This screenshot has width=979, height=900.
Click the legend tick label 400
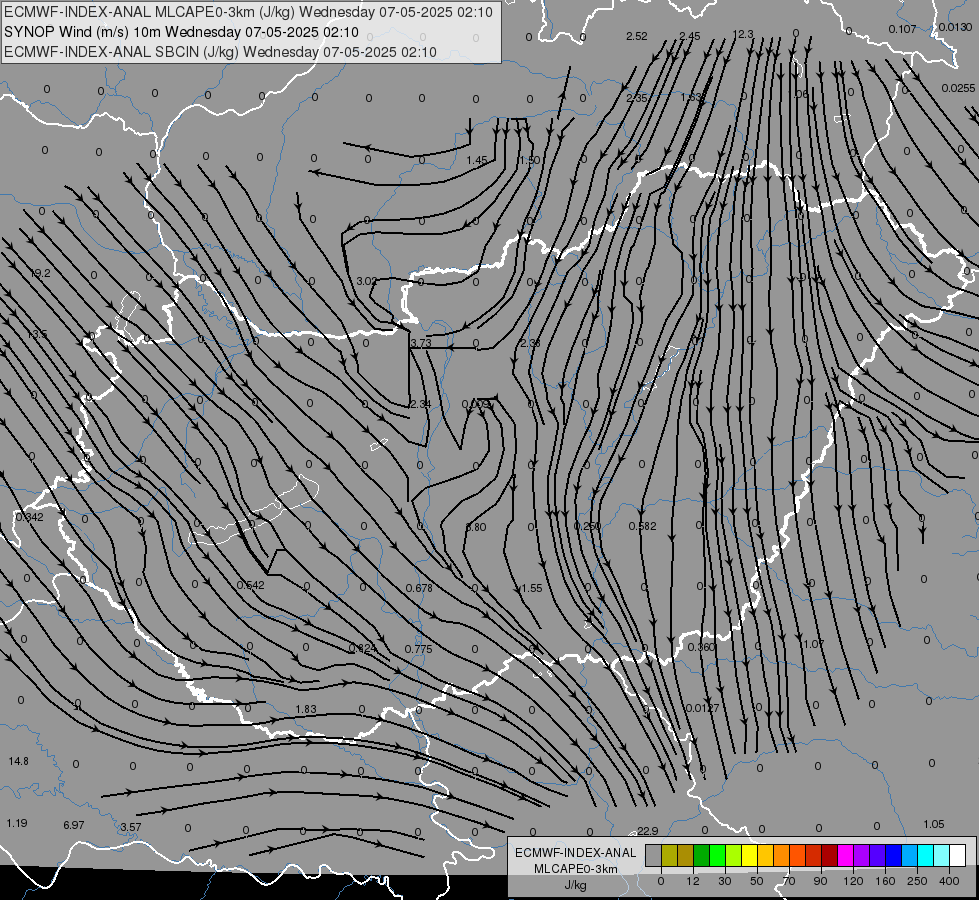tap(949, 881)
